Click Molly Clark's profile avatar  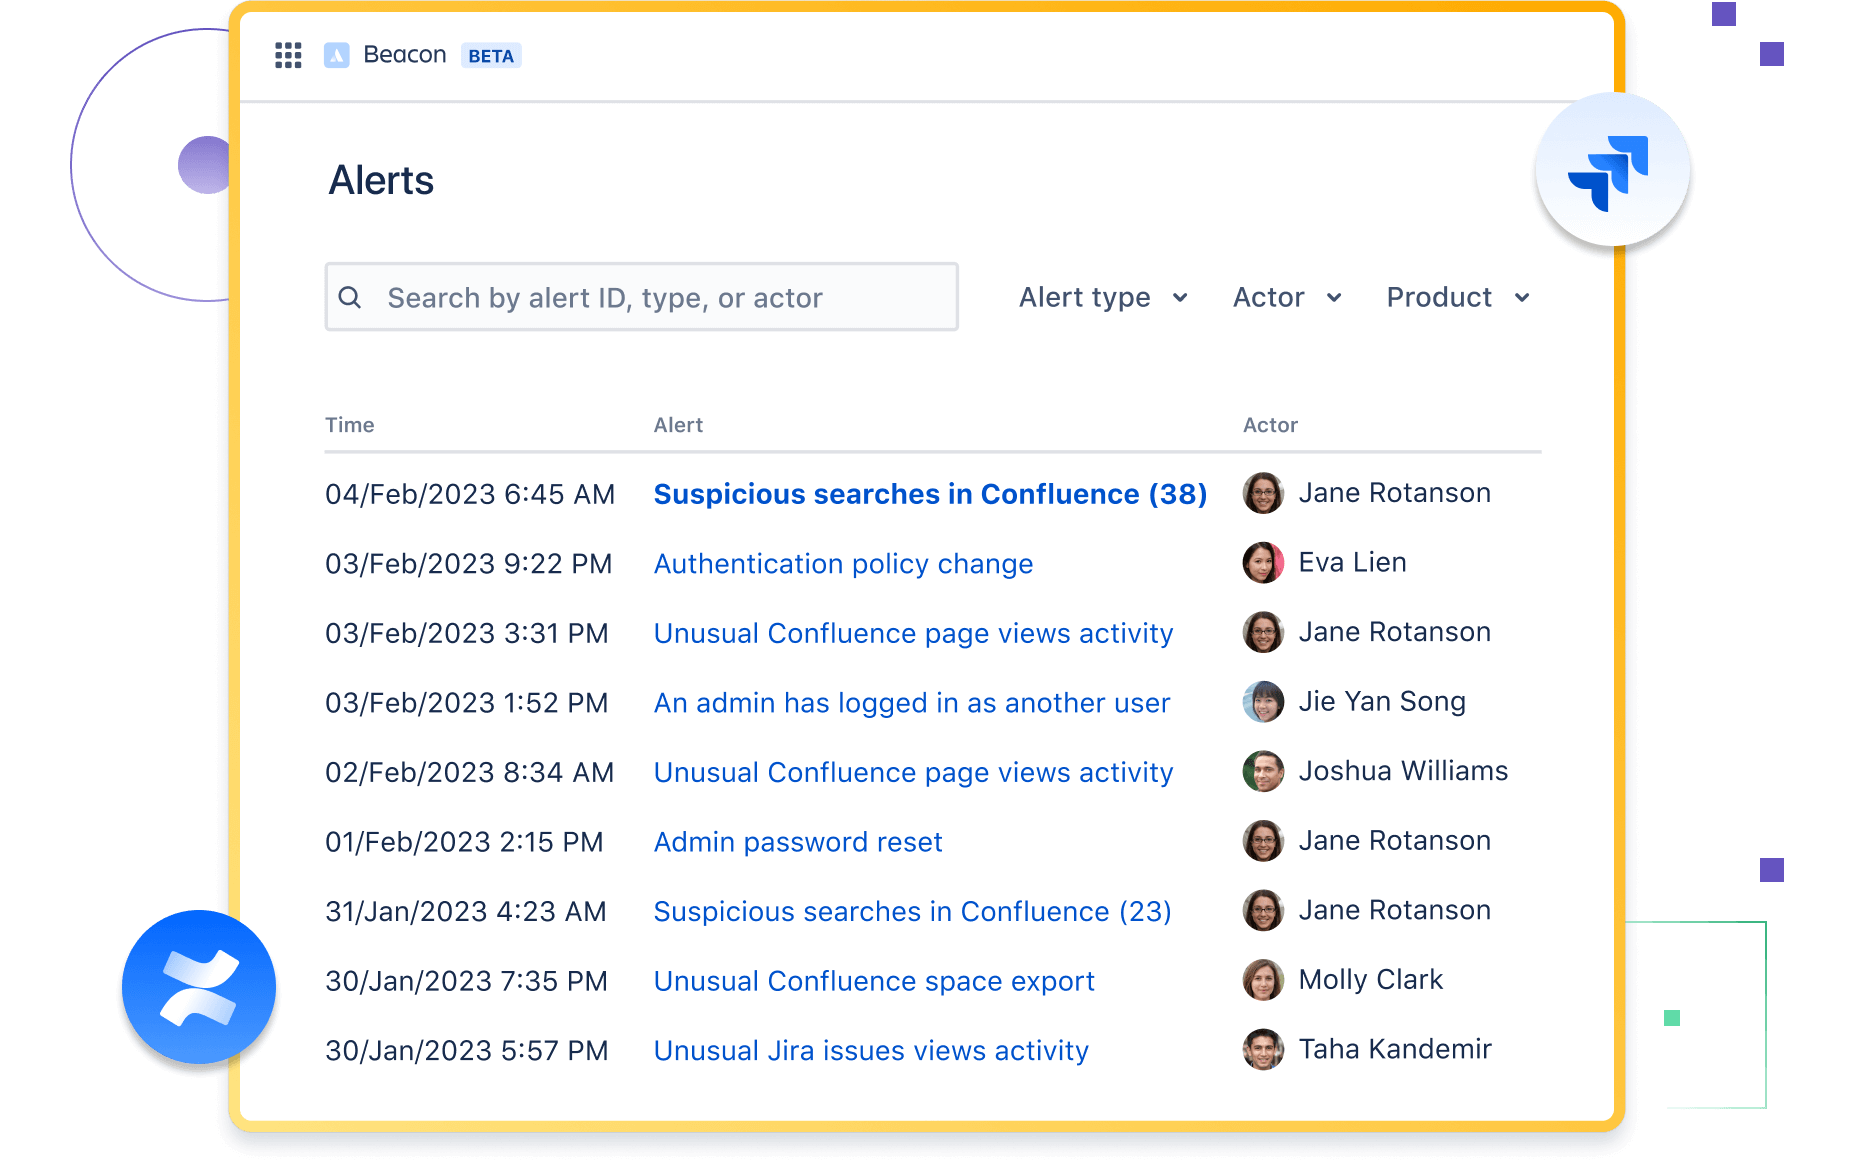coord(1263,980)
